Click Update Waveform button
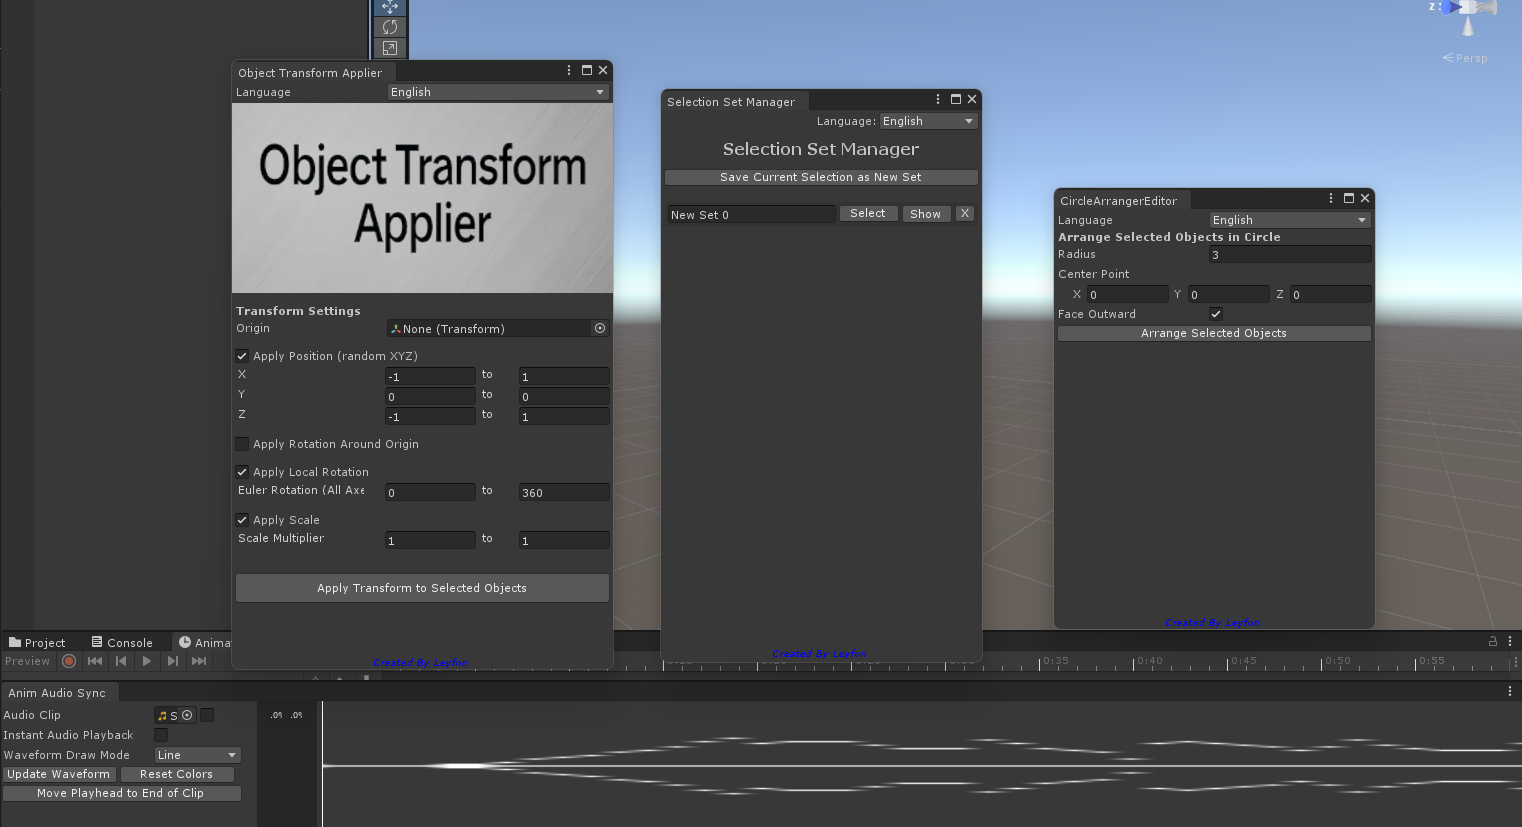This screenshot has width=1522, height=827. [59, 774]
